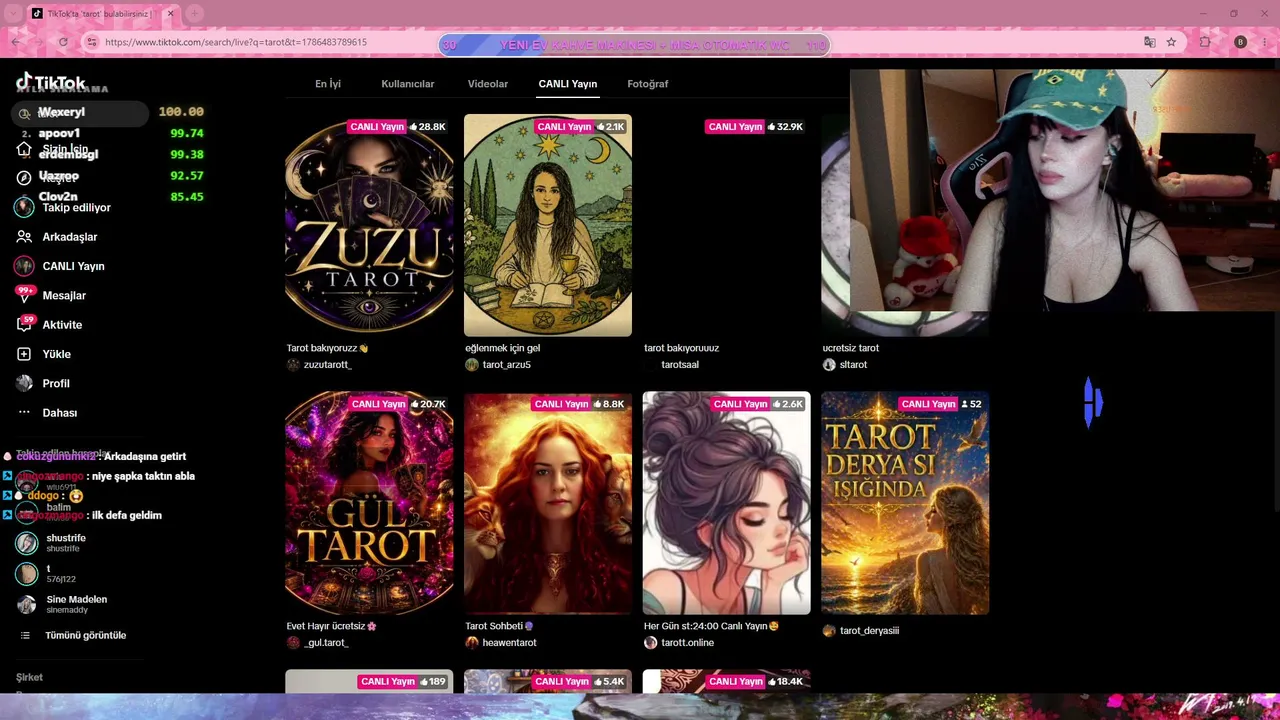
Task: Click the Şirket footer heading
Action: pos(29,677)
